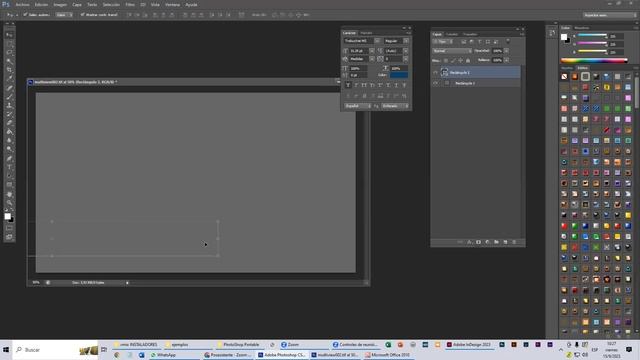The height and width of the screenshot is (360, 640).
Task: Open the font style Regular dropdown
Action: (406, 41)
